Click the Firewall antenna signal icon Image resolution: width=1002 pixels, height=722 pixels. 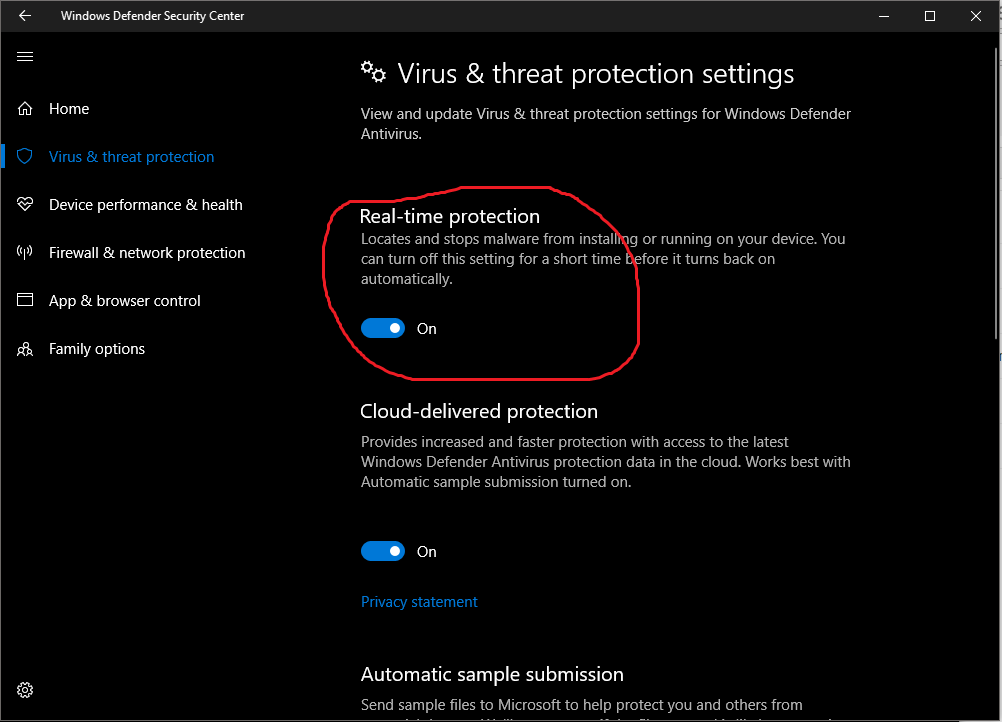[x=25, y=252]
